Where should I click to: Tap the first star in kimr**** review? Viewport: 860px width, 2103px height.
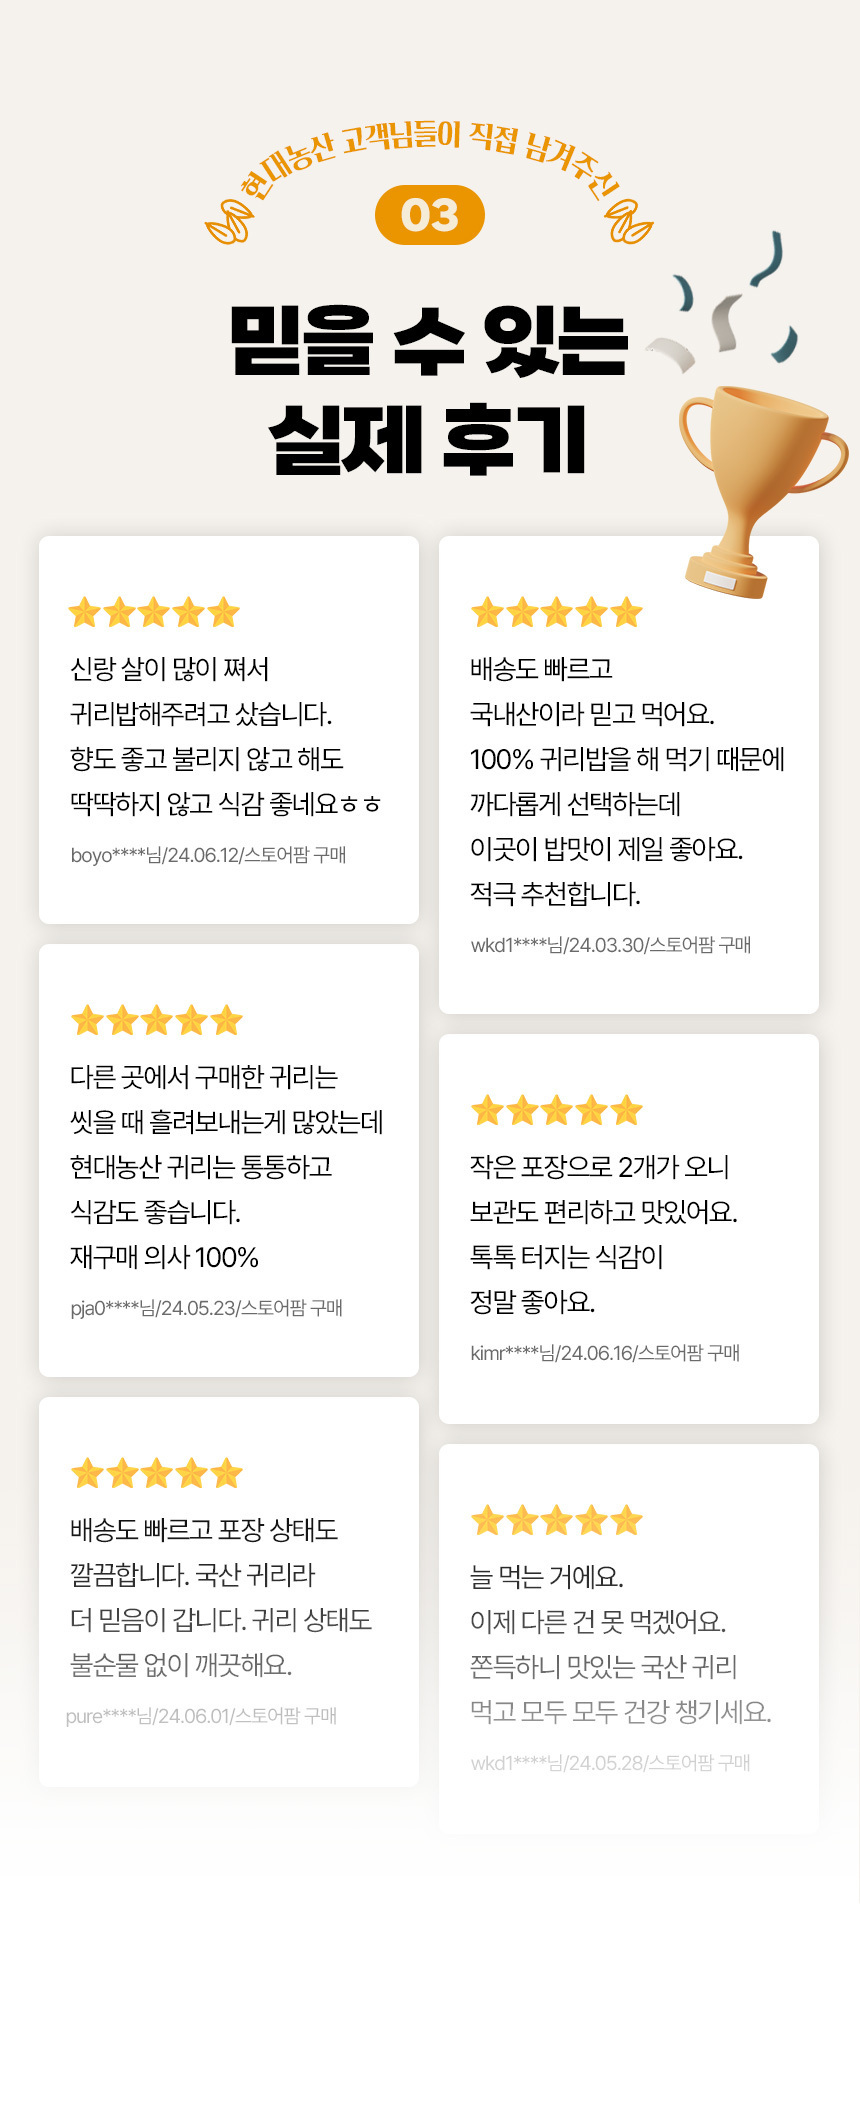[x=488, y=1110]
